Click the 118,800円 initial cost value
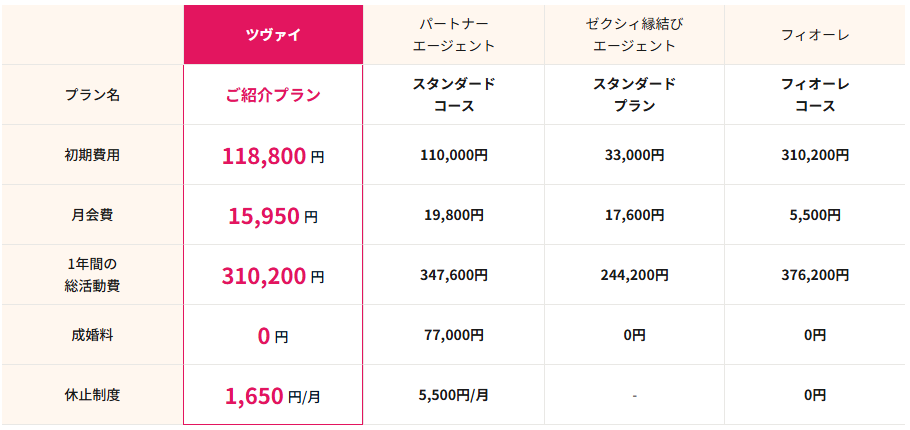This screenshot has height=430, width=910. [273, 156]
